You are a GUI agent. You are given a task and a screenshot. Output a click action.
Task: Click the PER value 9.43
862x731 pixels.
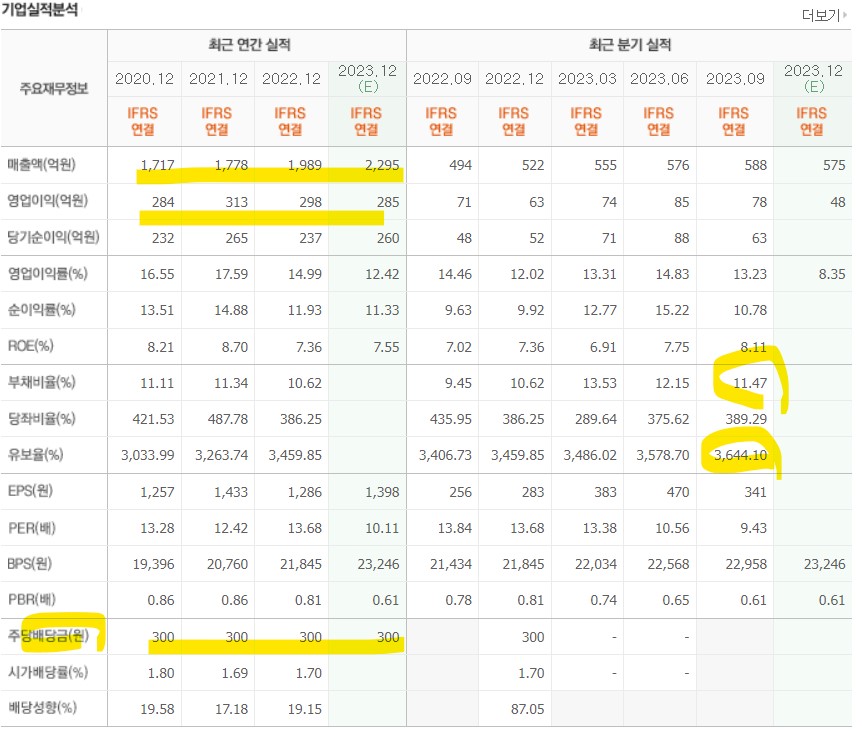tap(753, 529)
